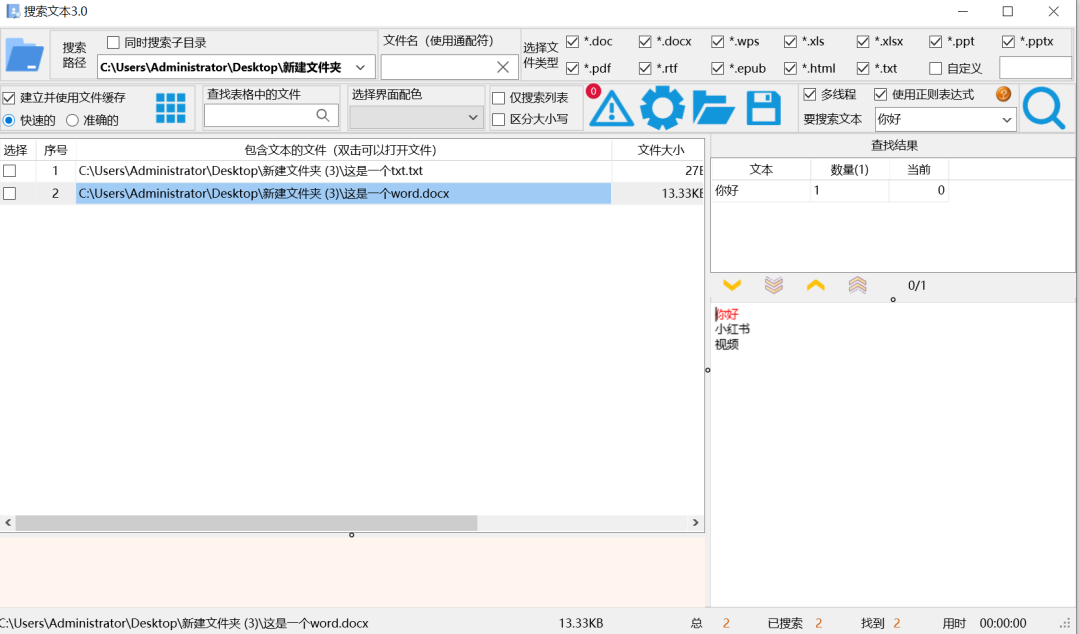Enable the 同时搜索子目录 checkbox
This screenshot has height=634, width=1080.
point(113,43)
